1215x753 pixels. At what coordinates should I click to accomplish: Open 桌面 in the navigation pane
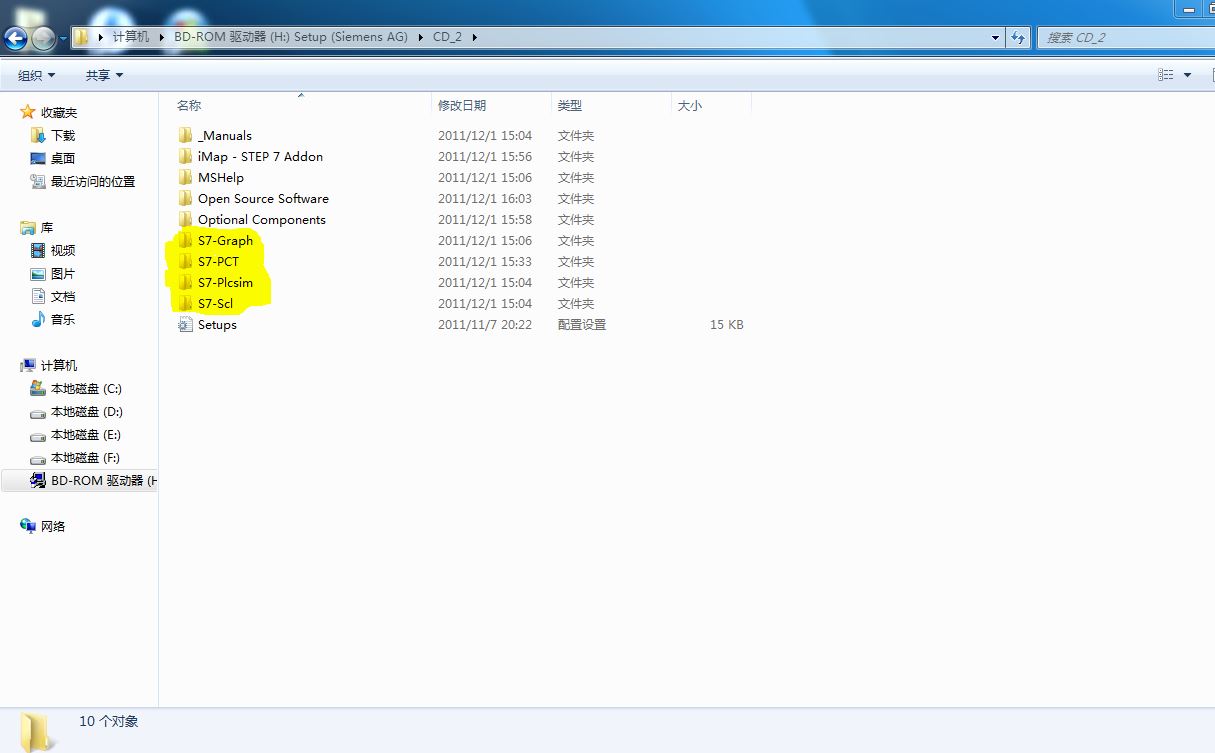pos(63,158)
